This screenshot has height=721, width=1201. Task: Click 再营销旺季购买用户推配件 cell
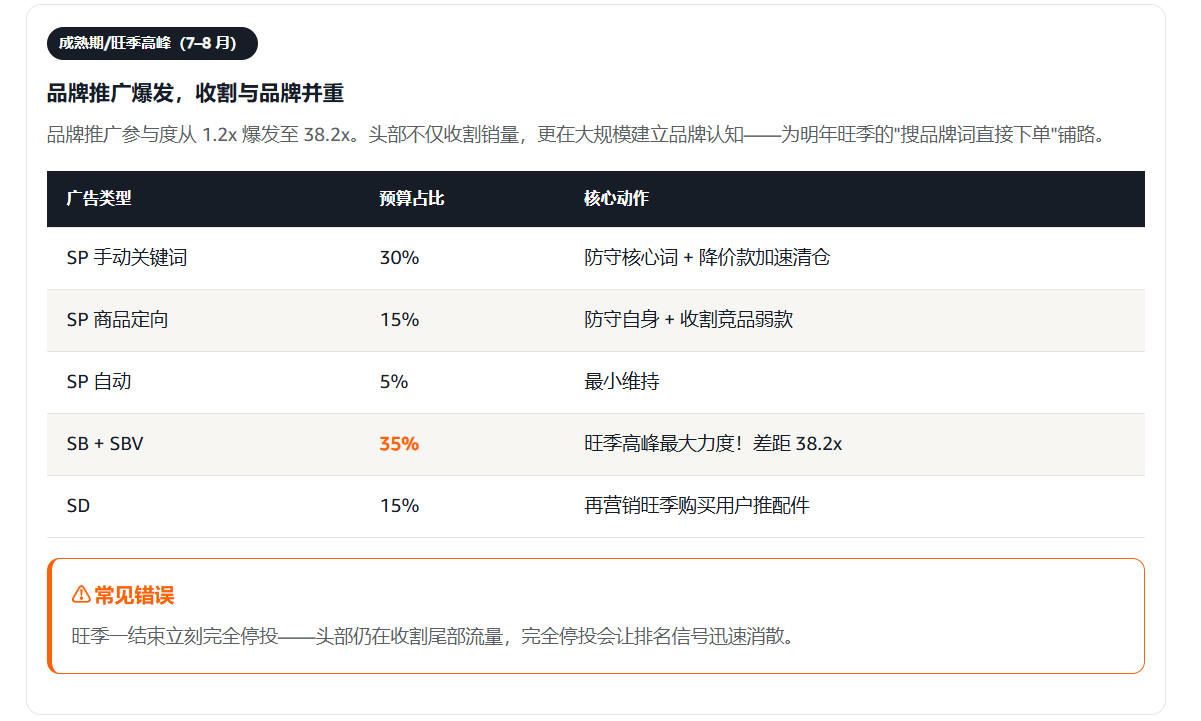(x=696, y=506)
